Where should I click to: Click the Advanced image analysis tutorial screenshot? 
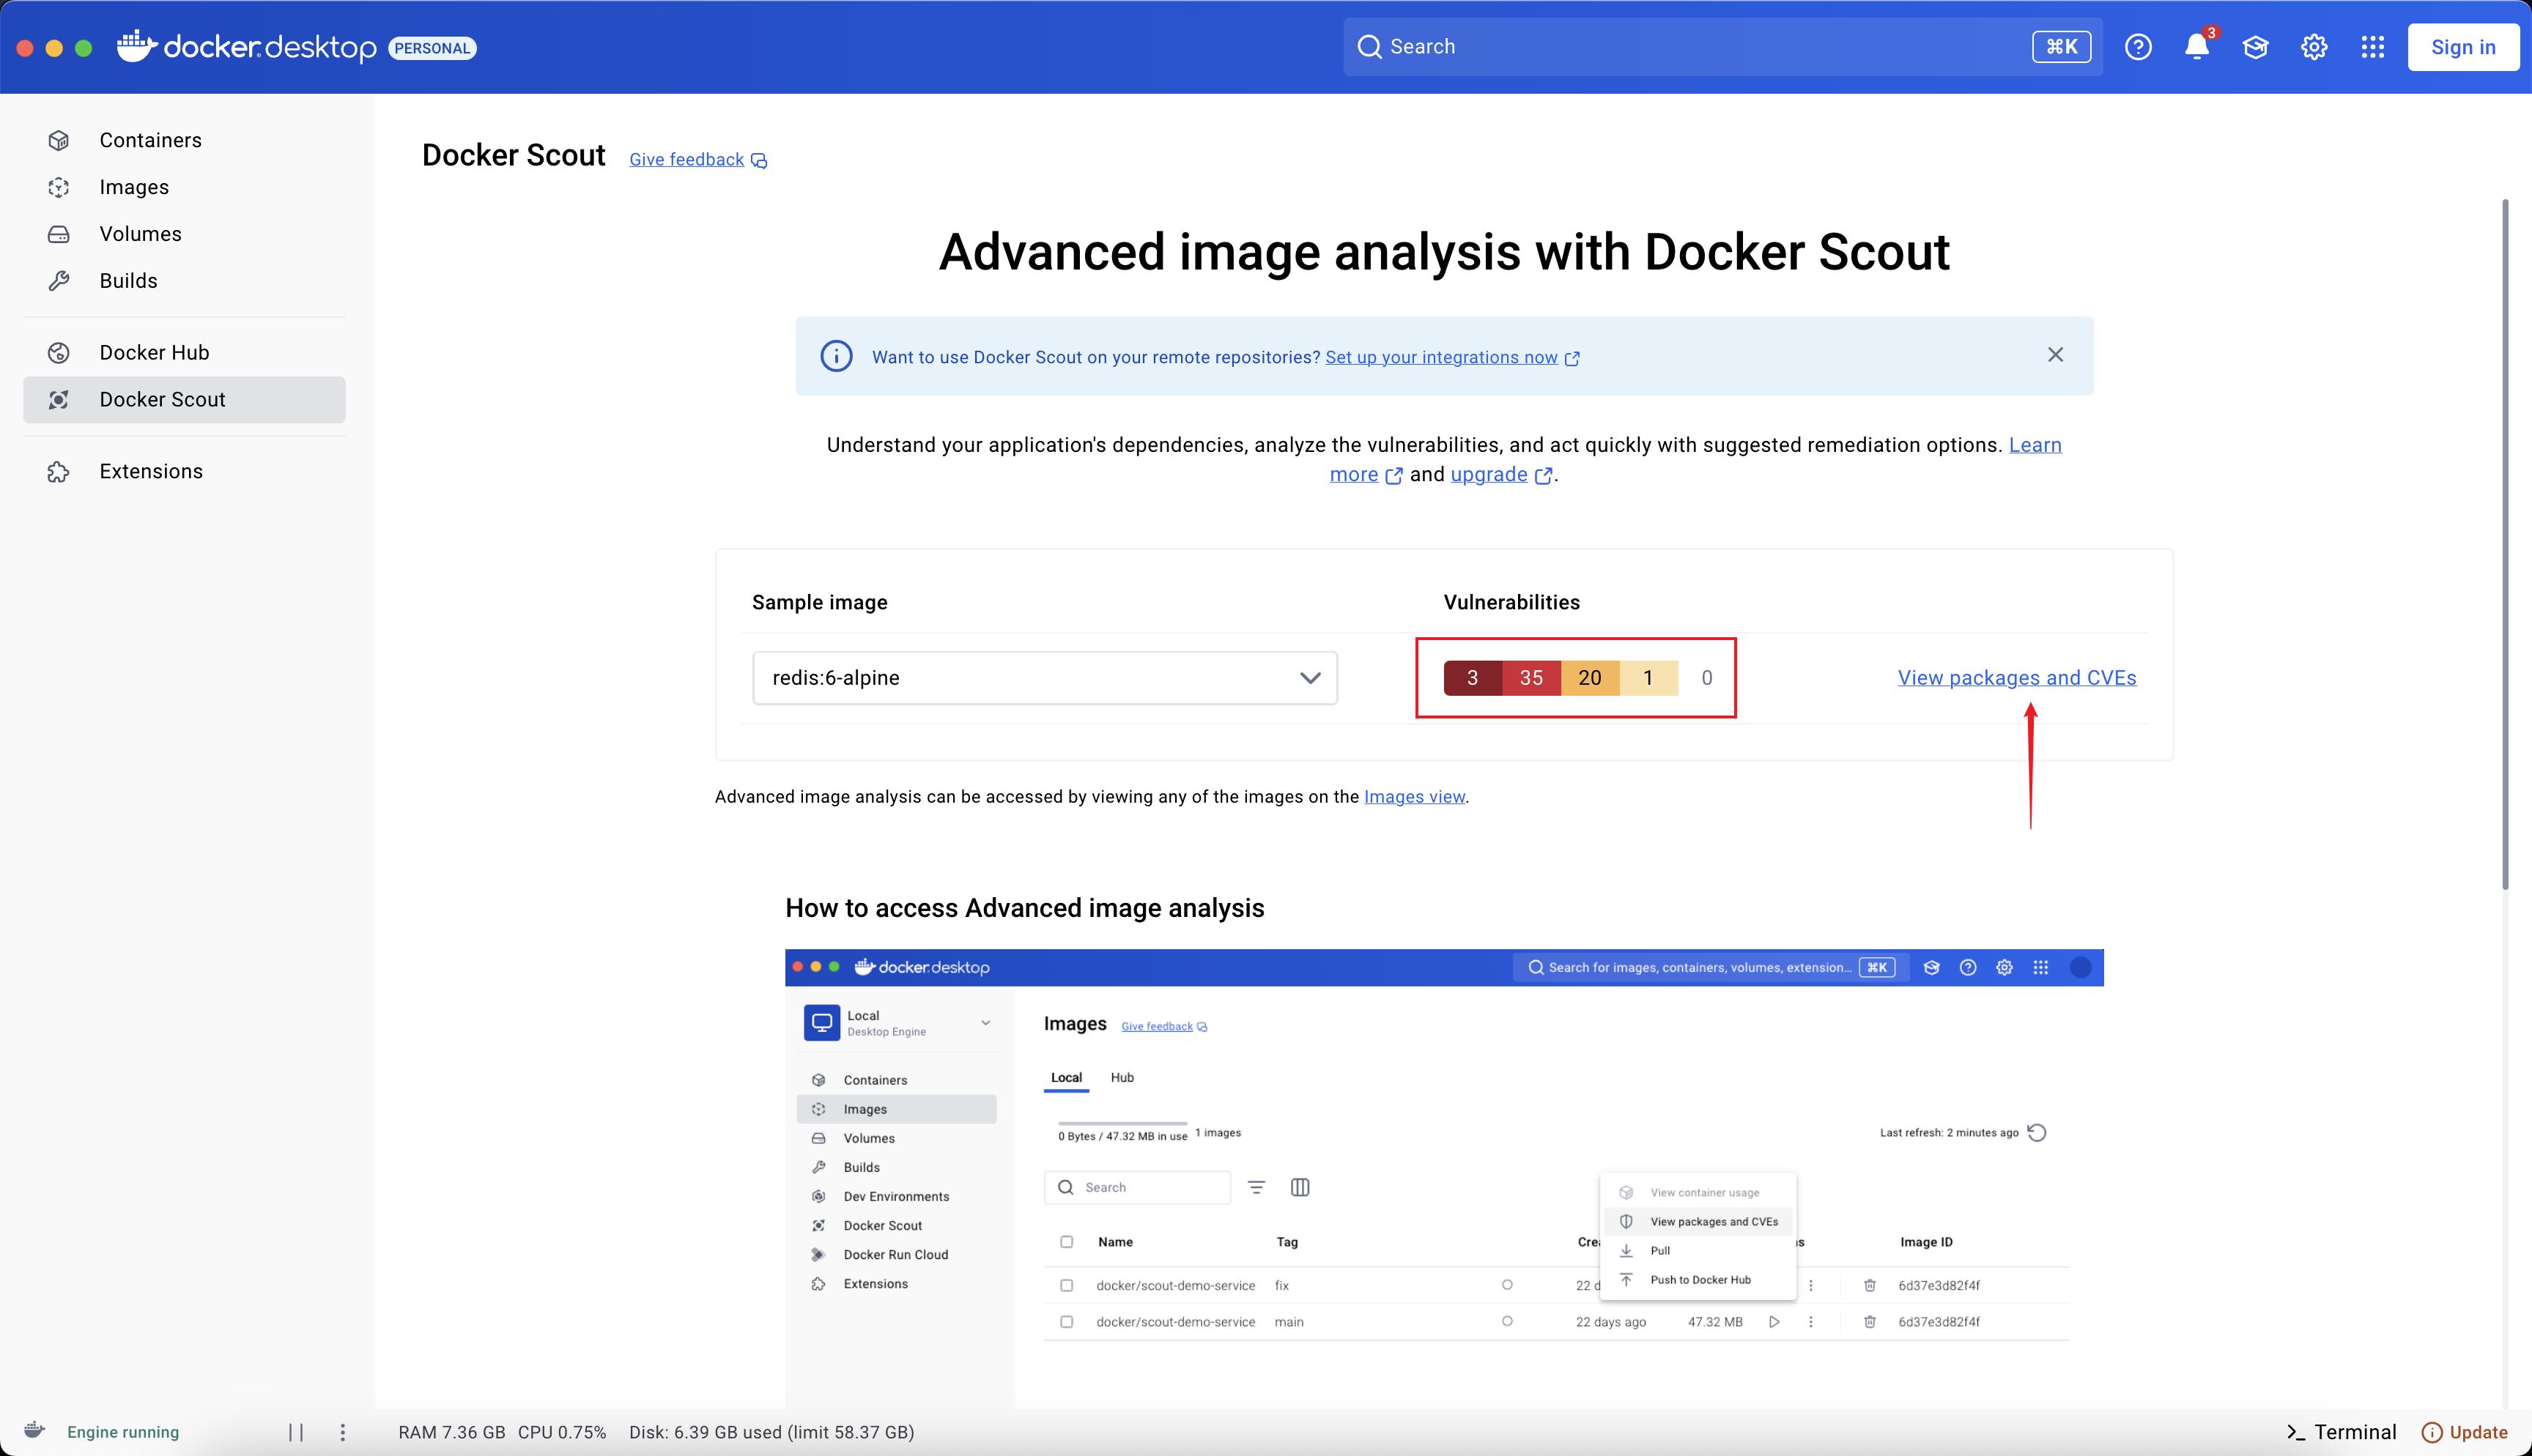click(x=1444, y=1178)
